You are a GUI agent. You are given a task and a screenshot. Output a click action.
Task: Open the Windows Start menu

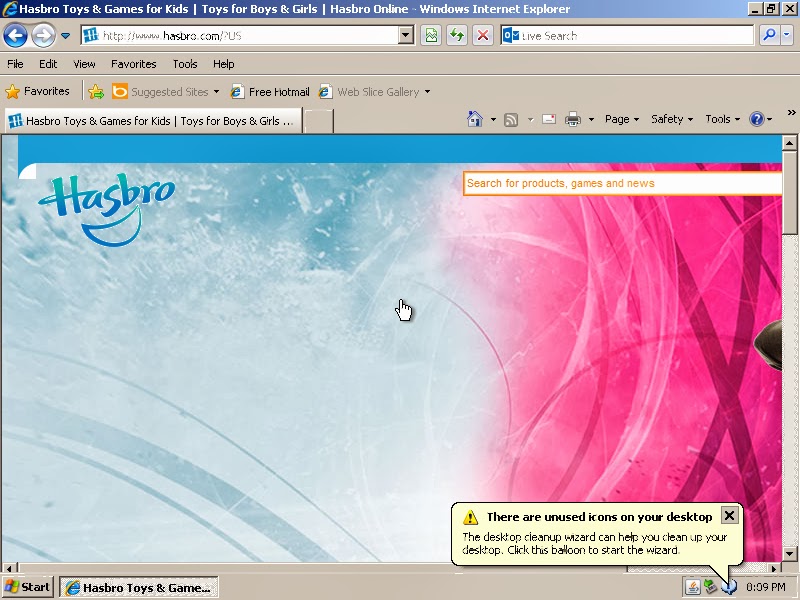coord(28,587)
